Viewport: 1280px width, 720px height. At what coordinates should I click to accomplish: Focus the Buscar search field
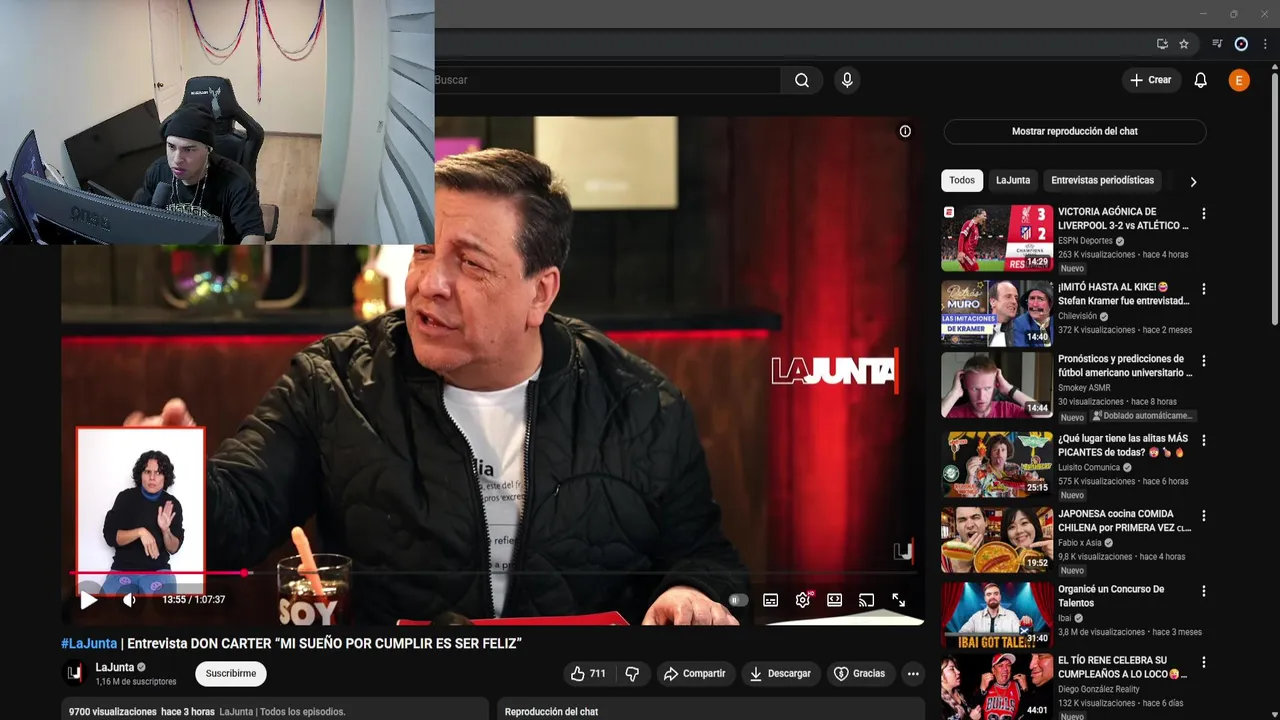(x=607, y=80)
